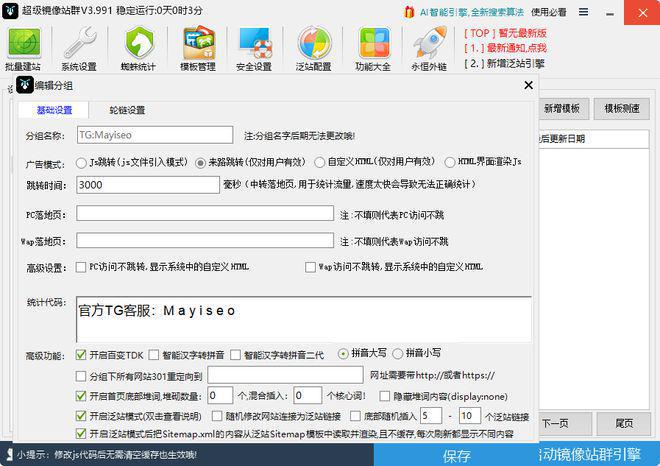Uncheck the 开启百变TDK checkbox
The image size is (660, 466).
click(x=82, y=354)
